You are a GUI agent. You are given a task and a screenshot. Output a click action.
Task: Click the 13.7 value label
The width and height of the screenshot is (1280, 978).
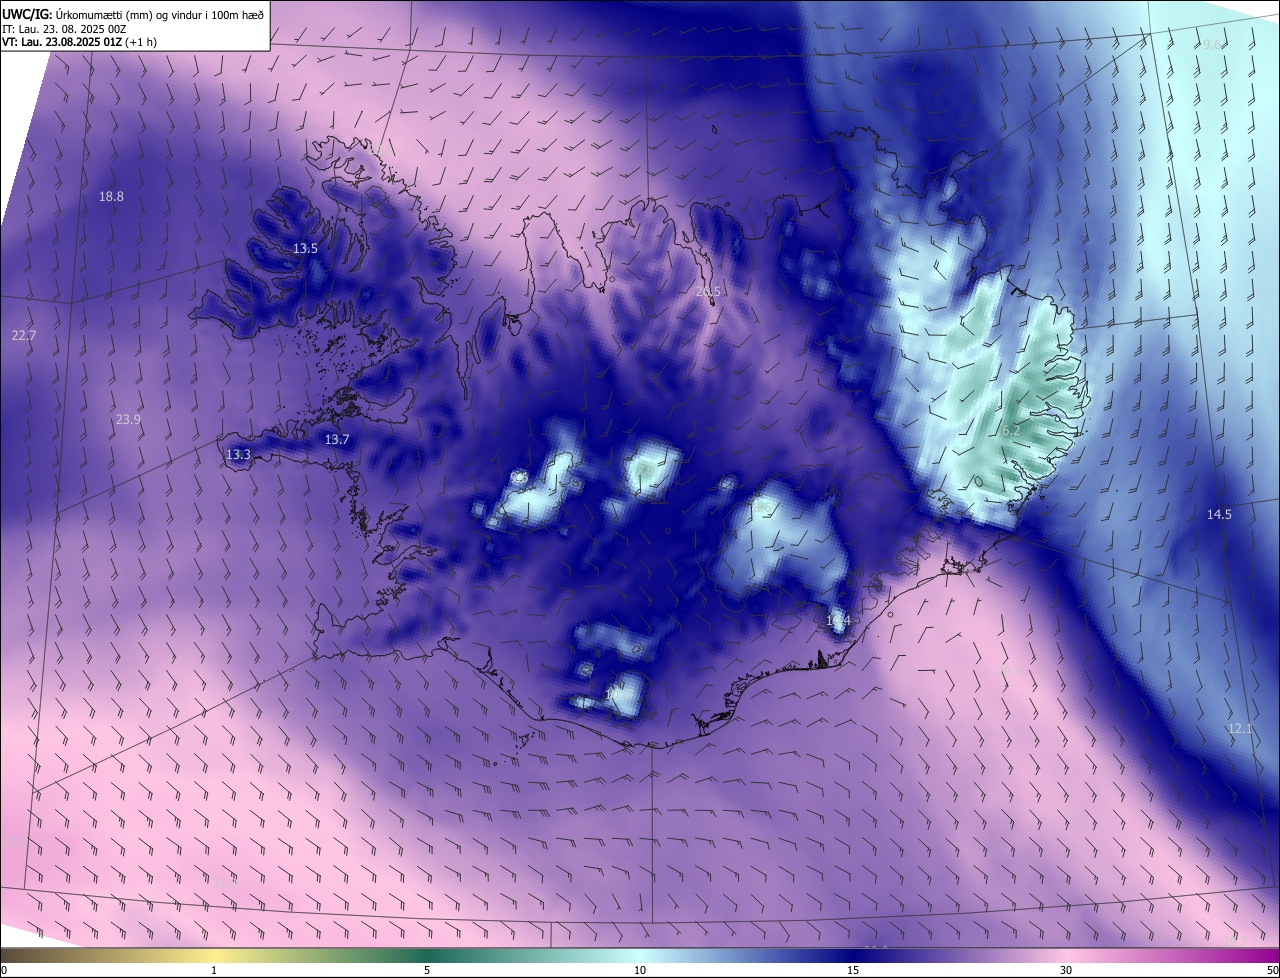(x=337, y=440)
